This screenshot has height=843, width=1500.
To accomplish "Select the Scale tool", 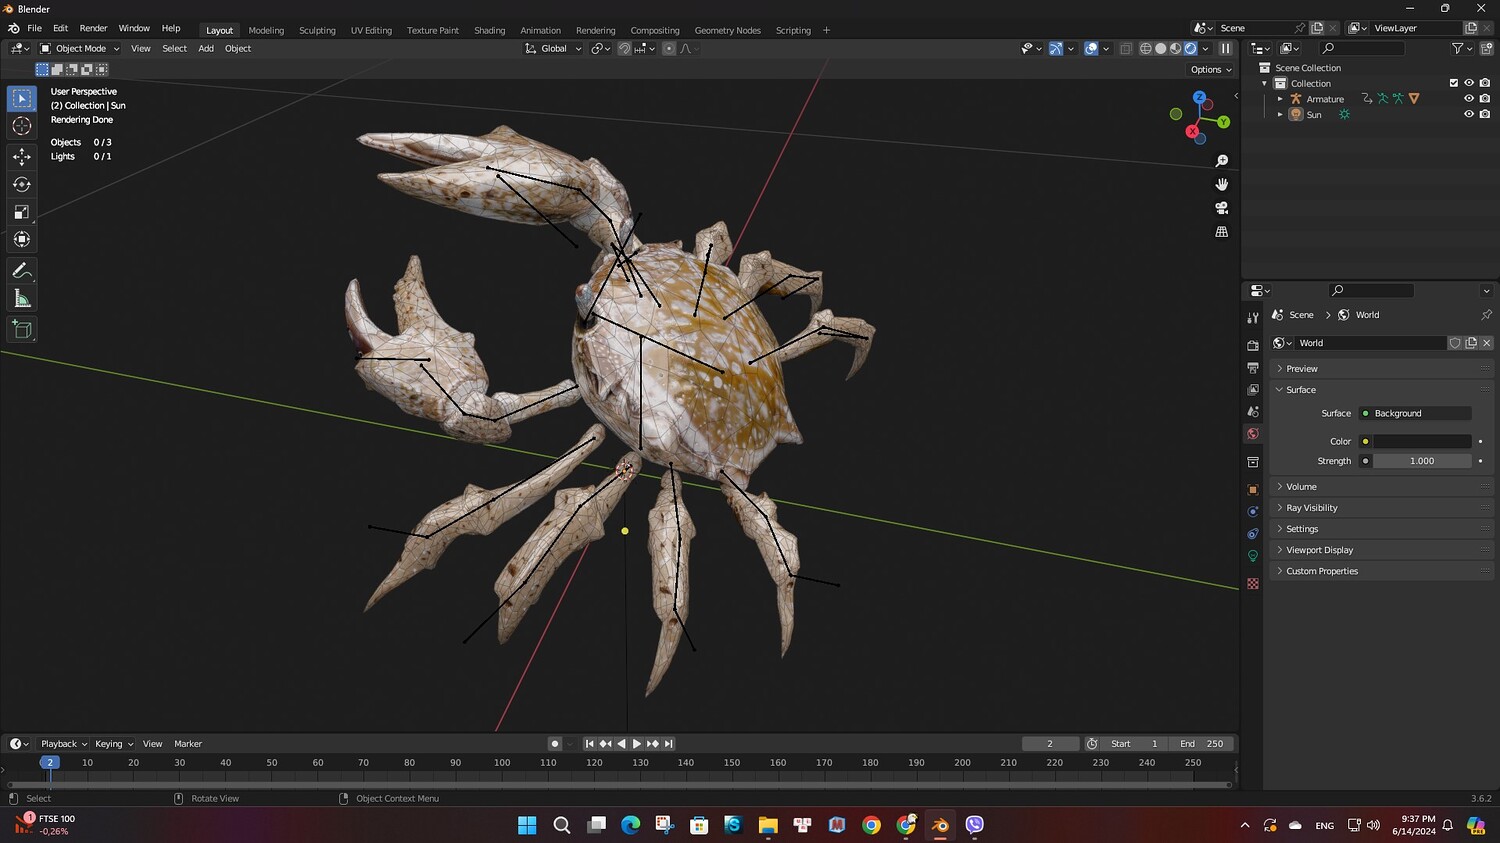I will tap(21, 212).
